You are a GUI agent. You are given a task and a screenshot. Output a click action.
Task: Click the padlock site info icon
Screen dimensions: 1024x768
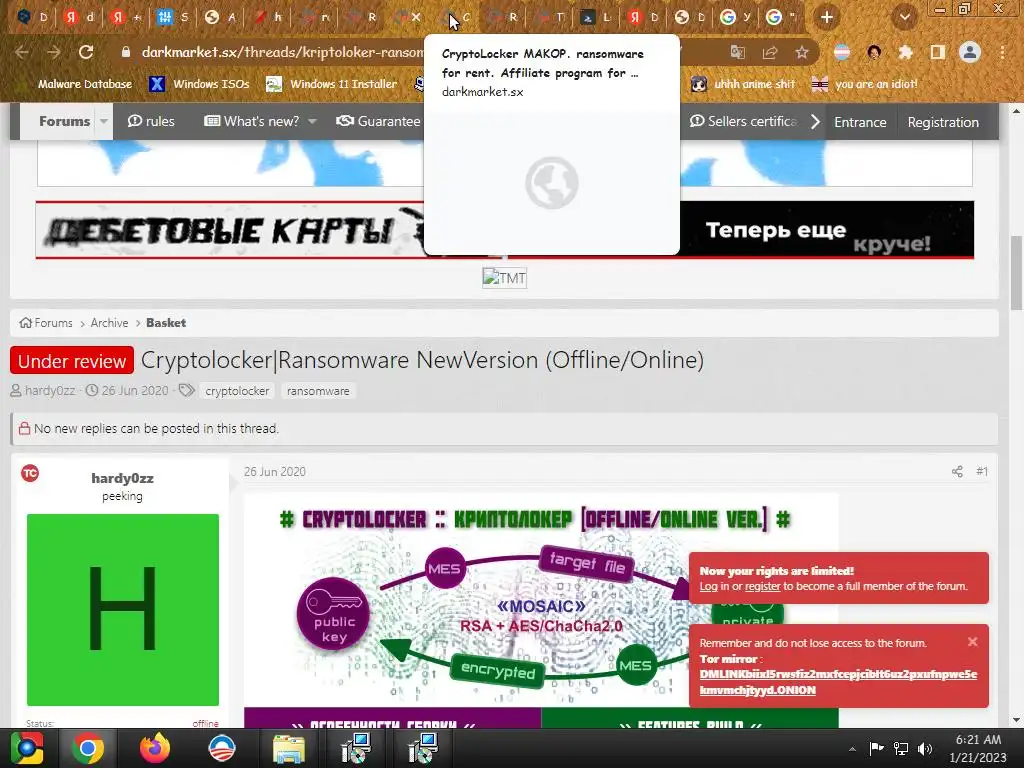point(126,52)
